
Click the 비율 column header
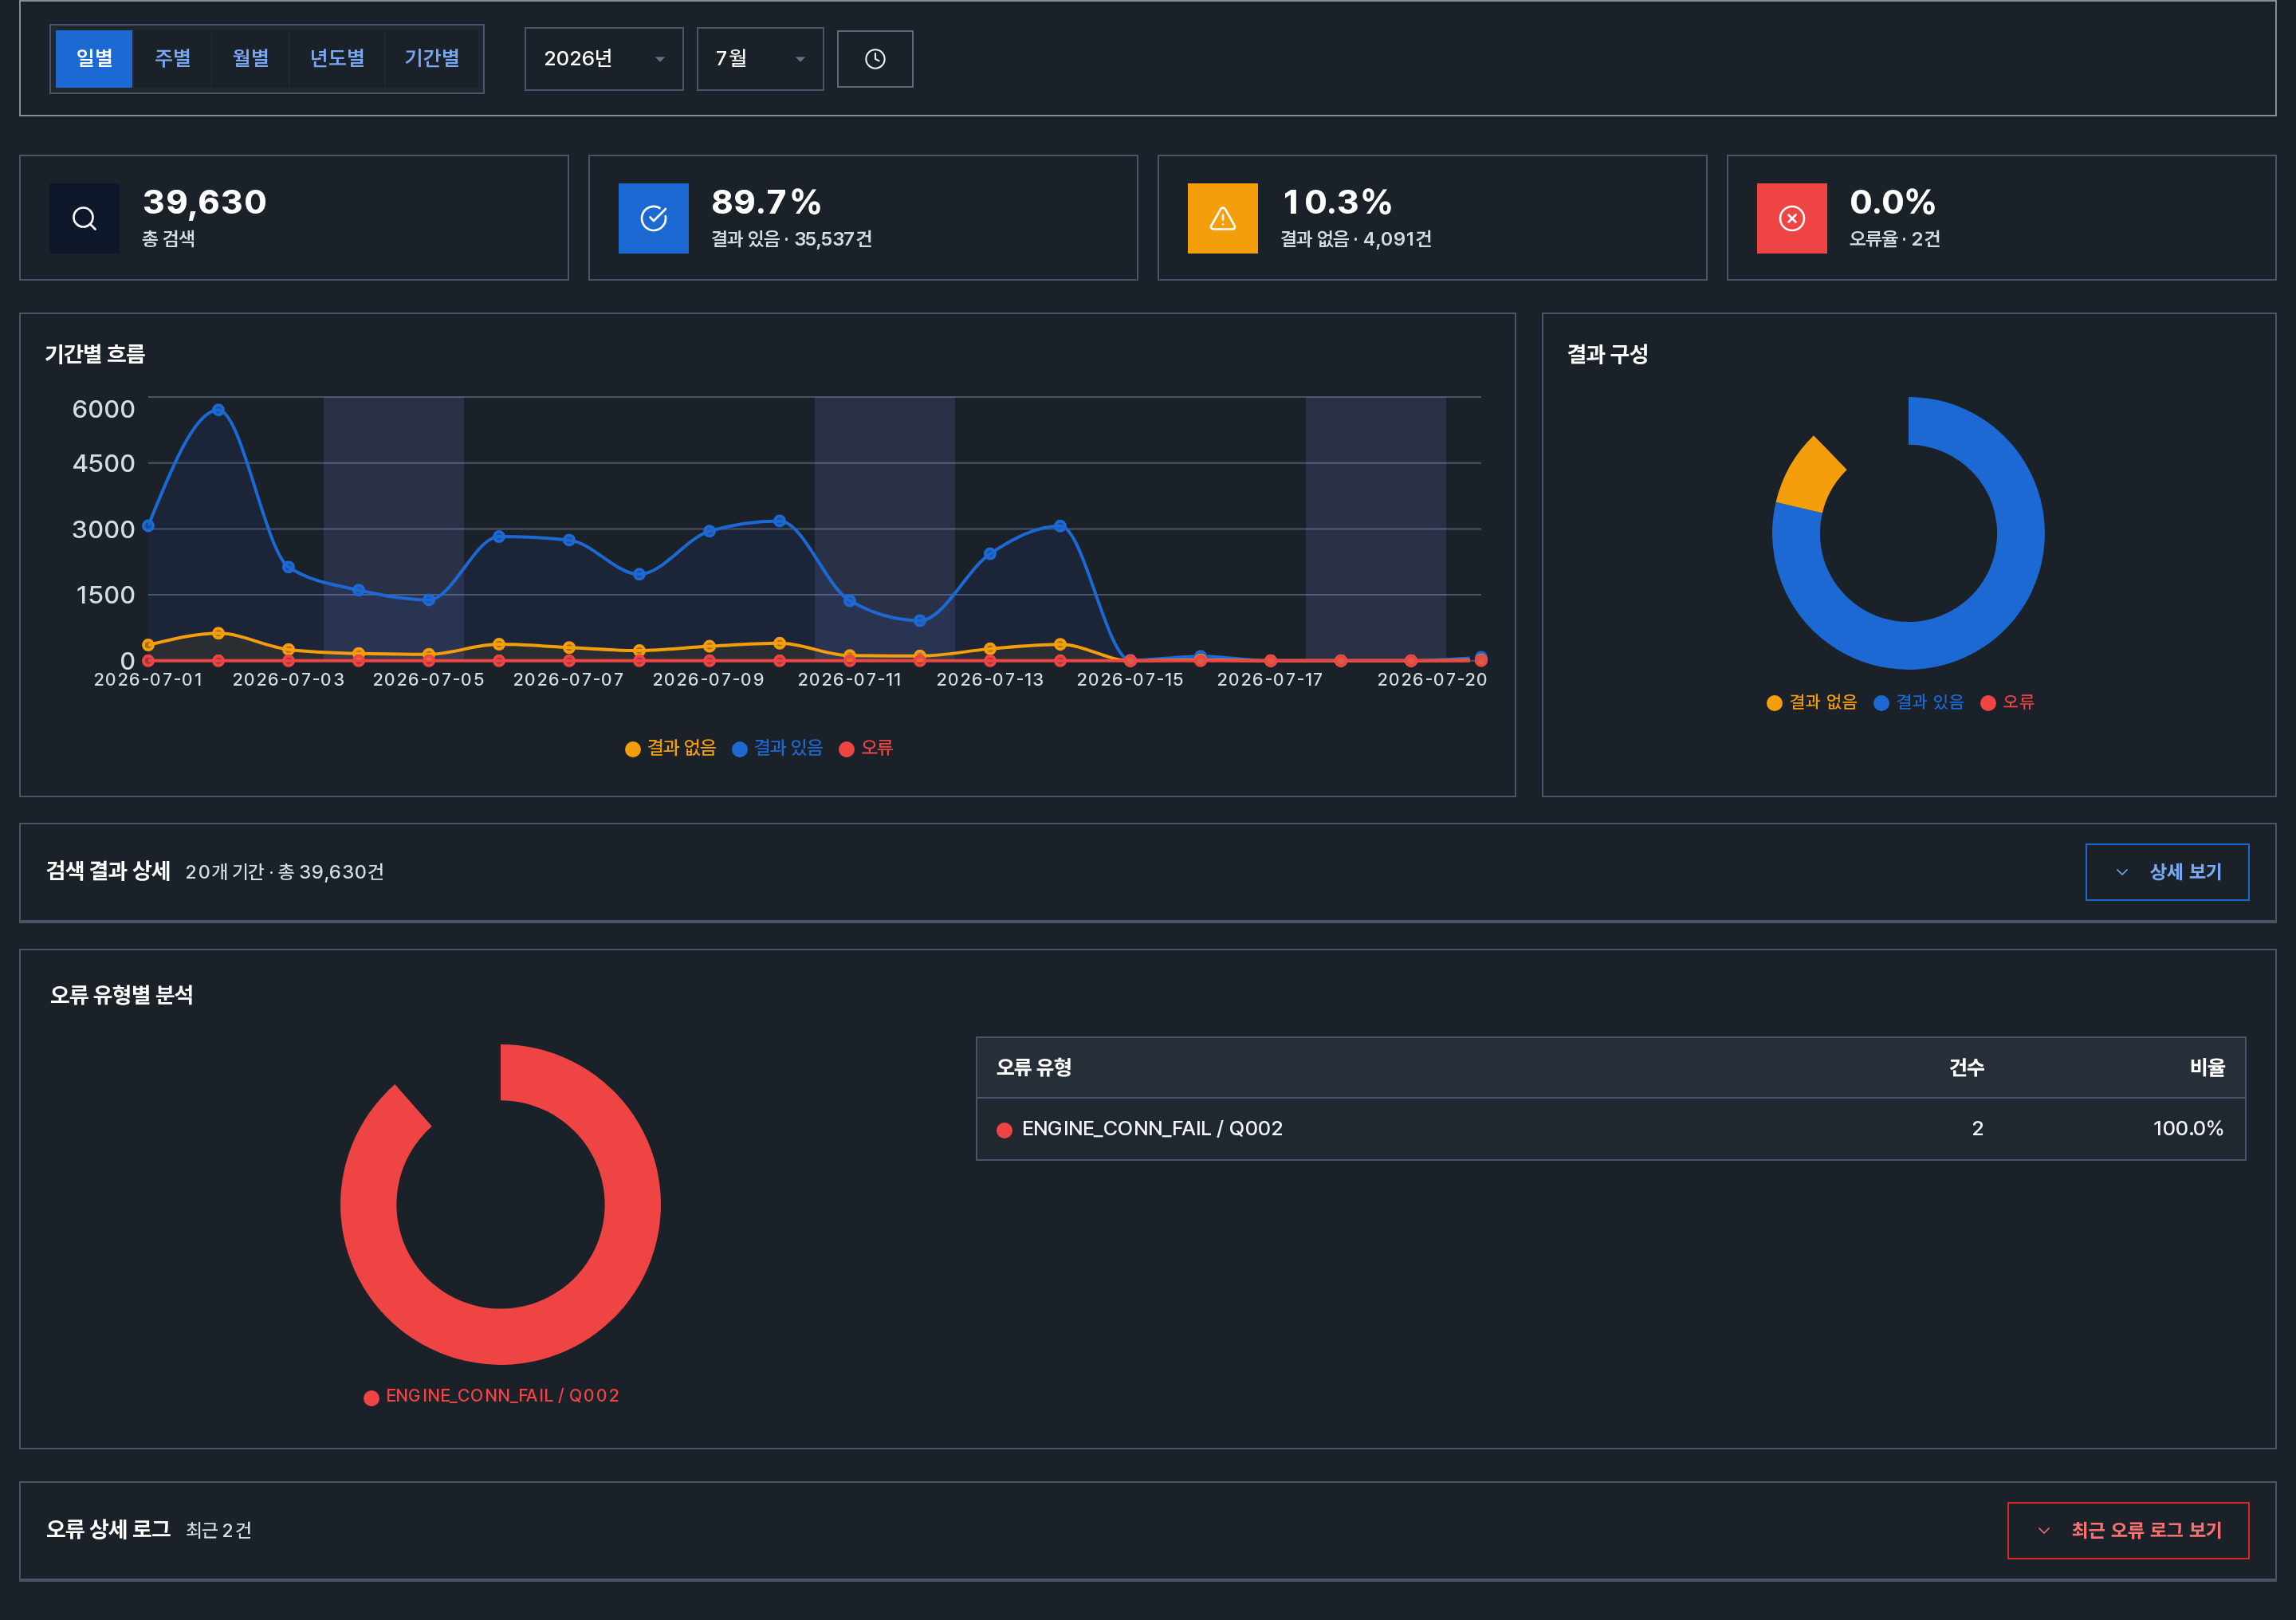pos(2207,1067)
